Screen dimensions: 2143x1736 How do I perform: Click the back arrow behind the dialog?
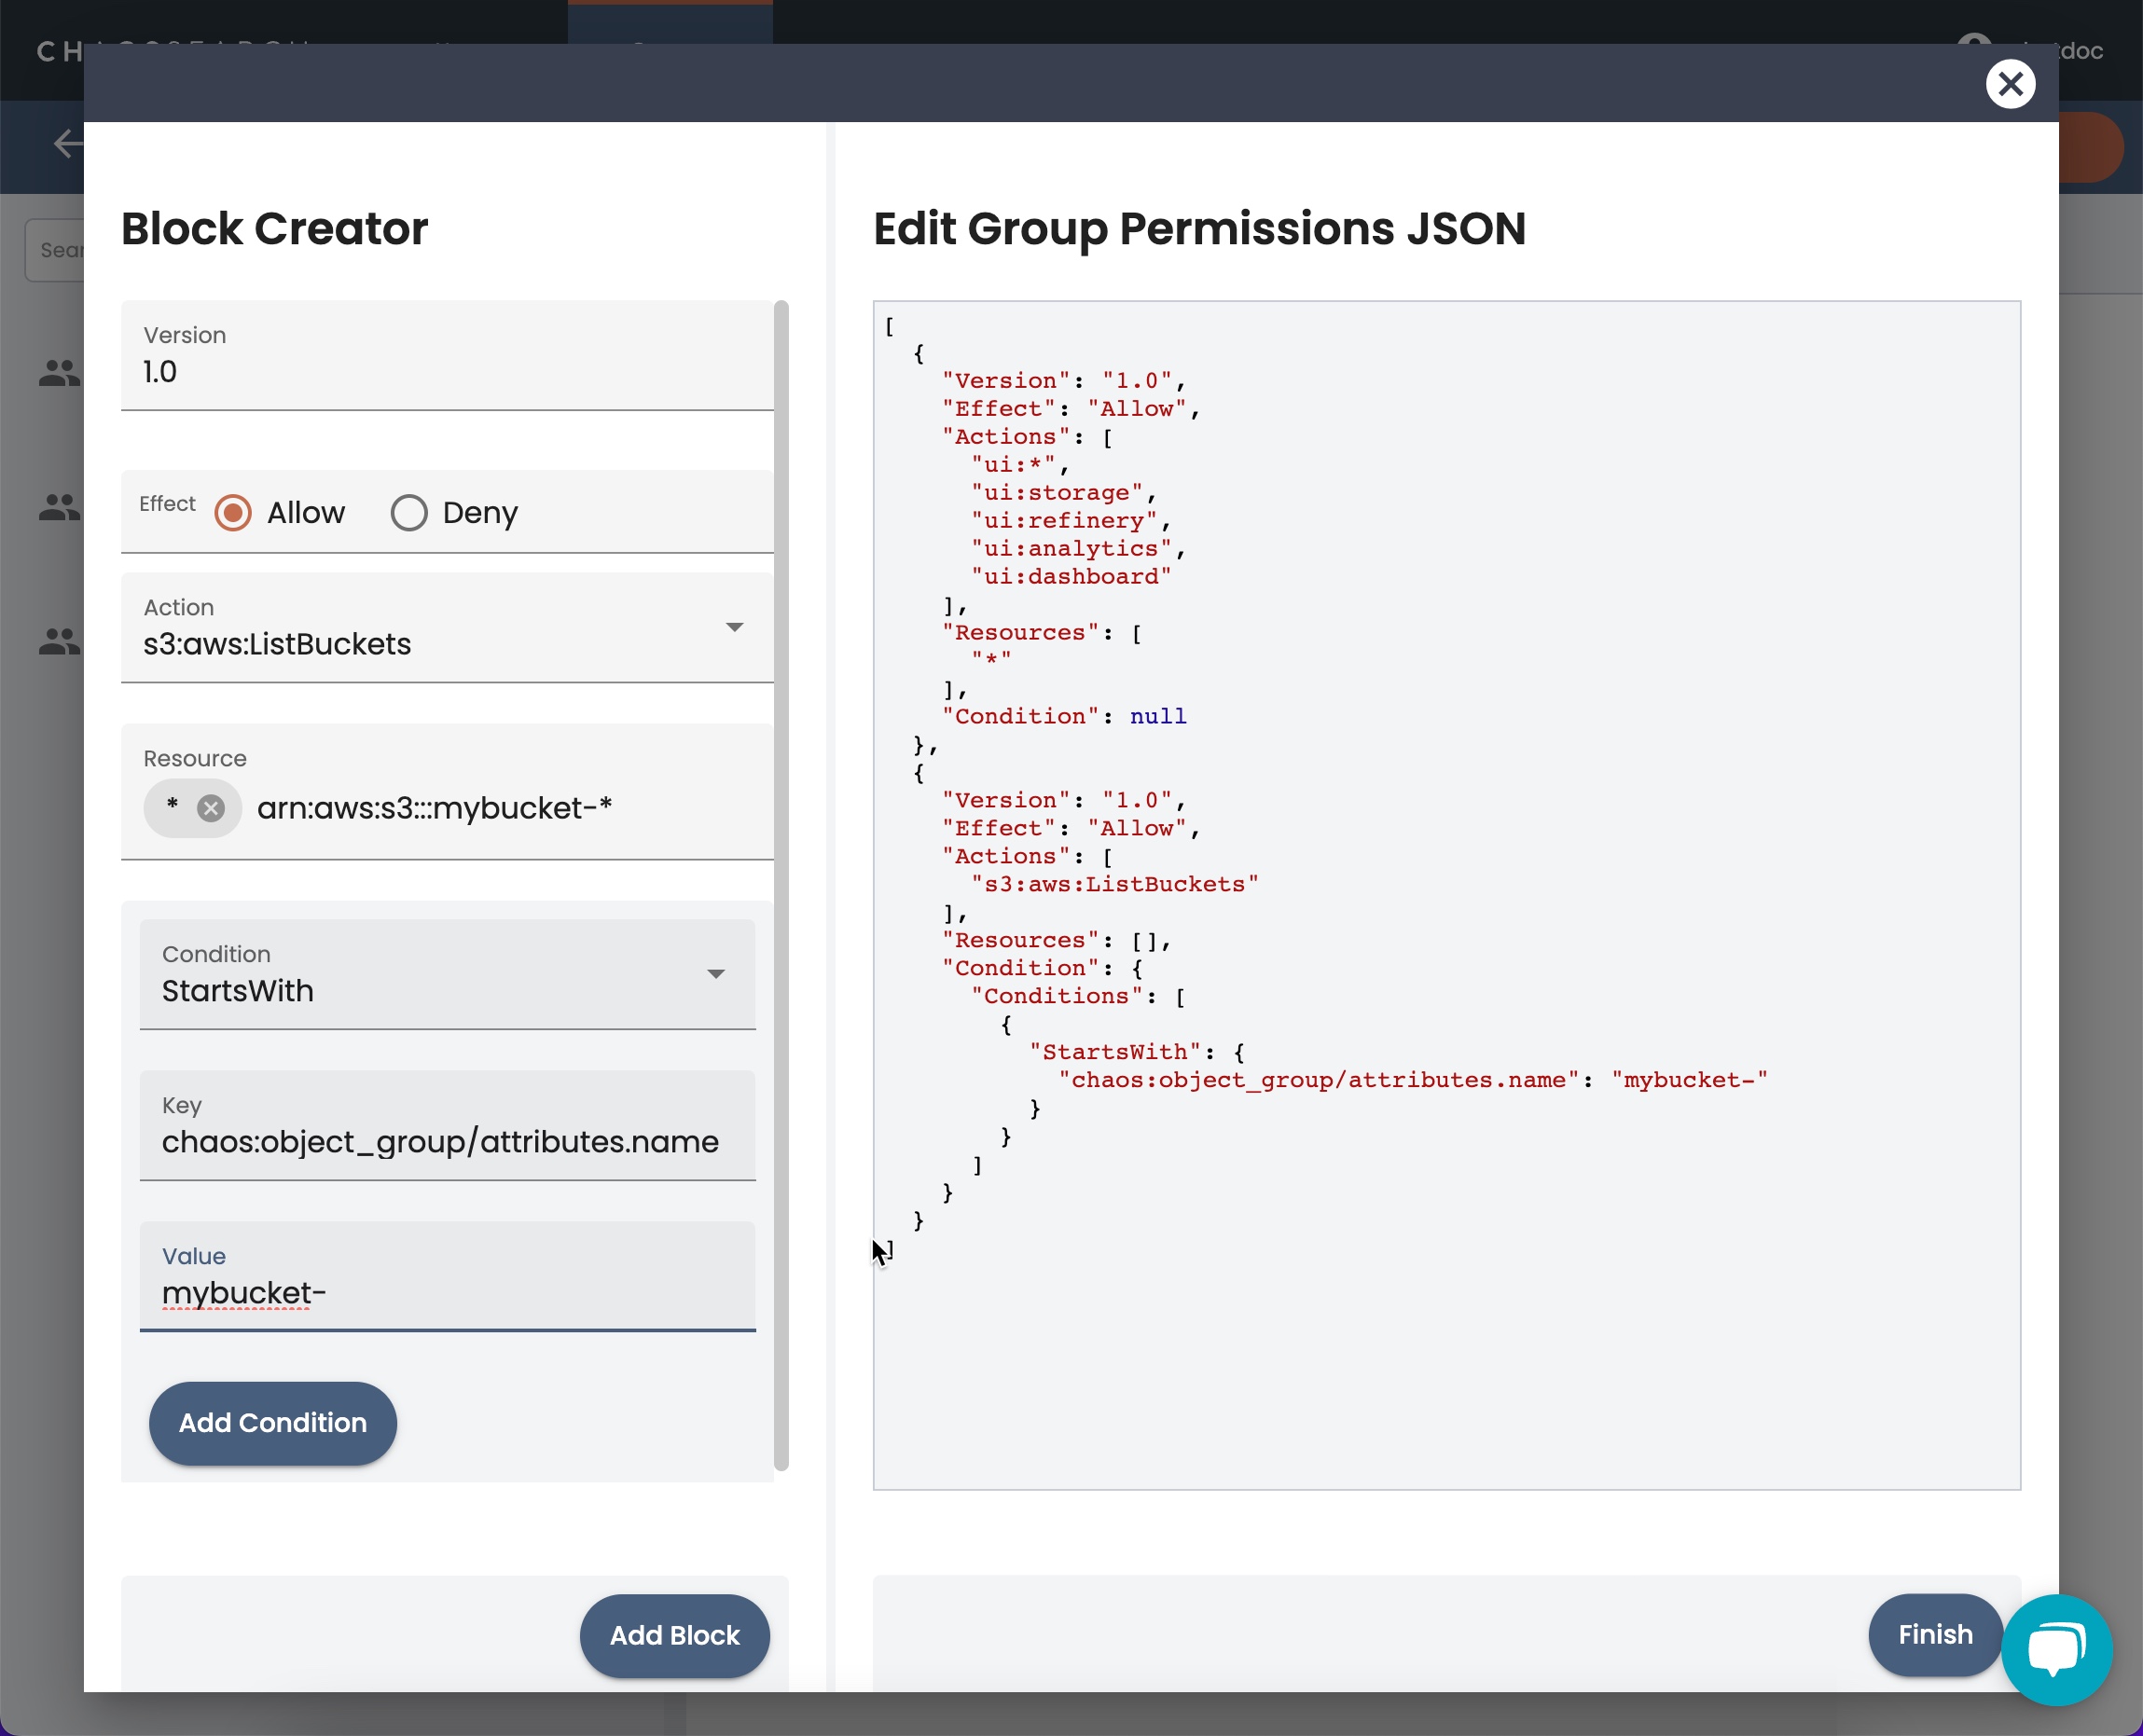coord(67,143)
